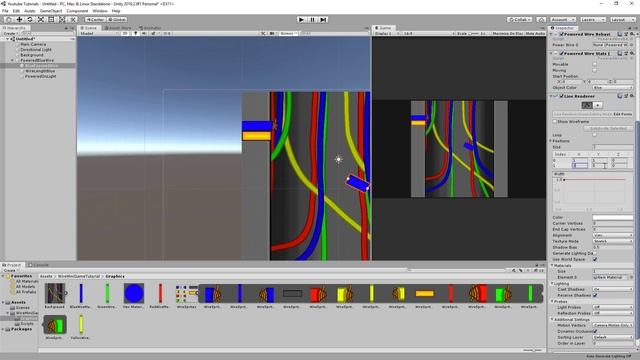Viewport: 640px width, 360px height.
Task: Select the green wire sprite in second row
Action: (x=55, y=327)
